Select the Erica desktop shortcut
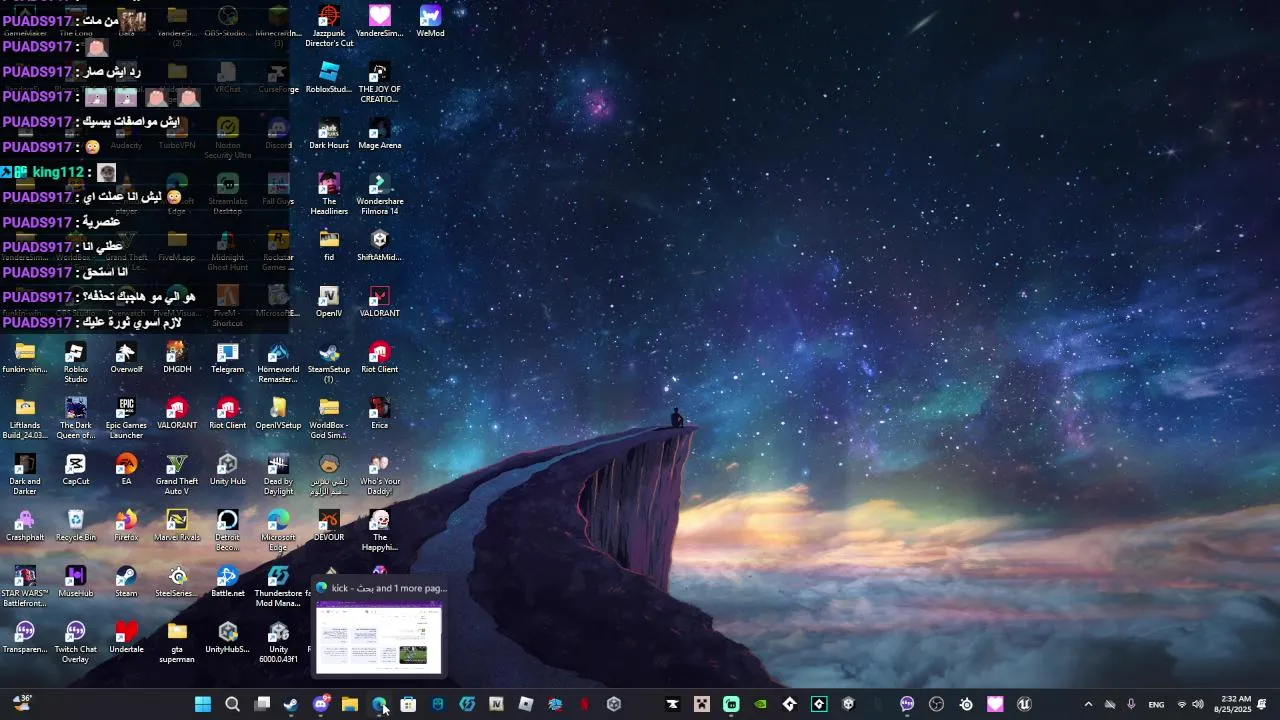Image resolution: width=1280 pixels, height=720 pixels. [x=379, y=414]
